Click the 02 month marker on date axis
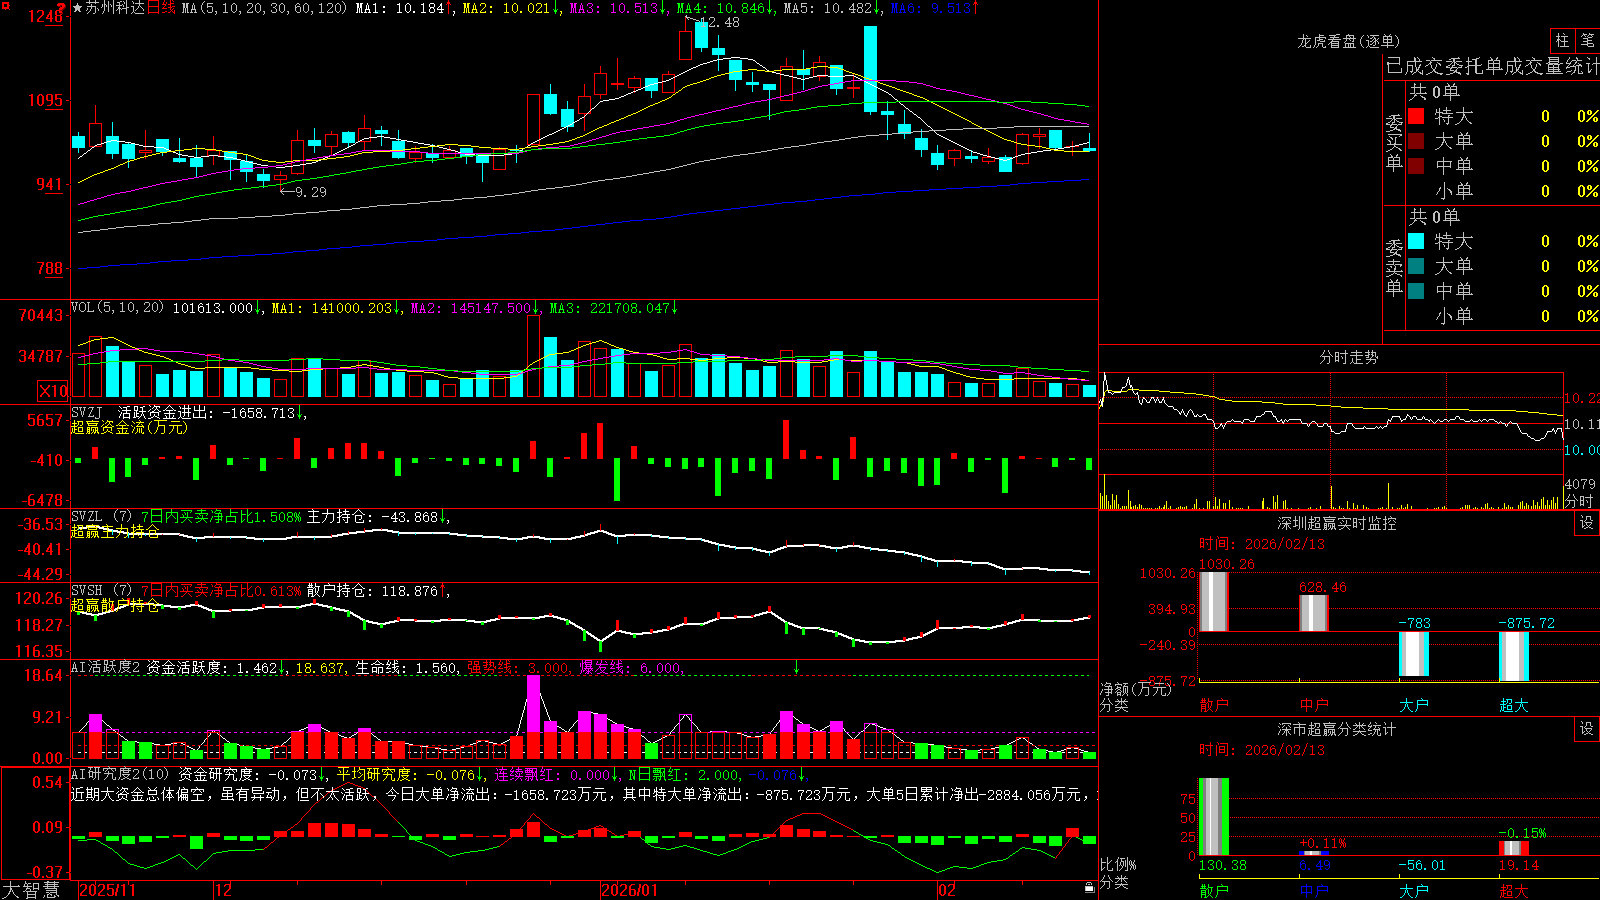This screenshot has height=900, width=1600. click(947, 890)
